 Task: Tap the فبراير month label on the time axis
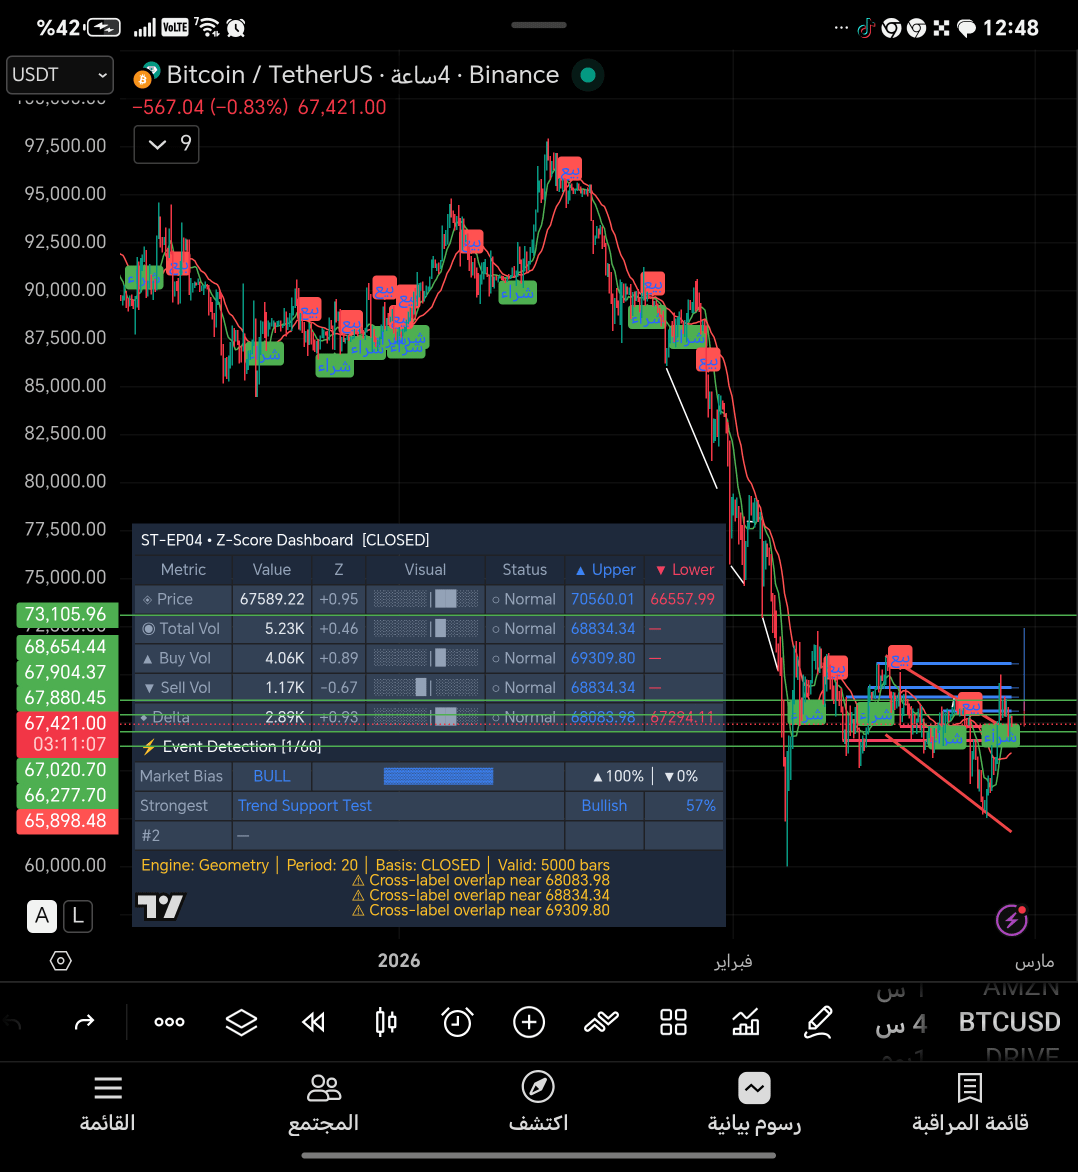tap(733, 962)
